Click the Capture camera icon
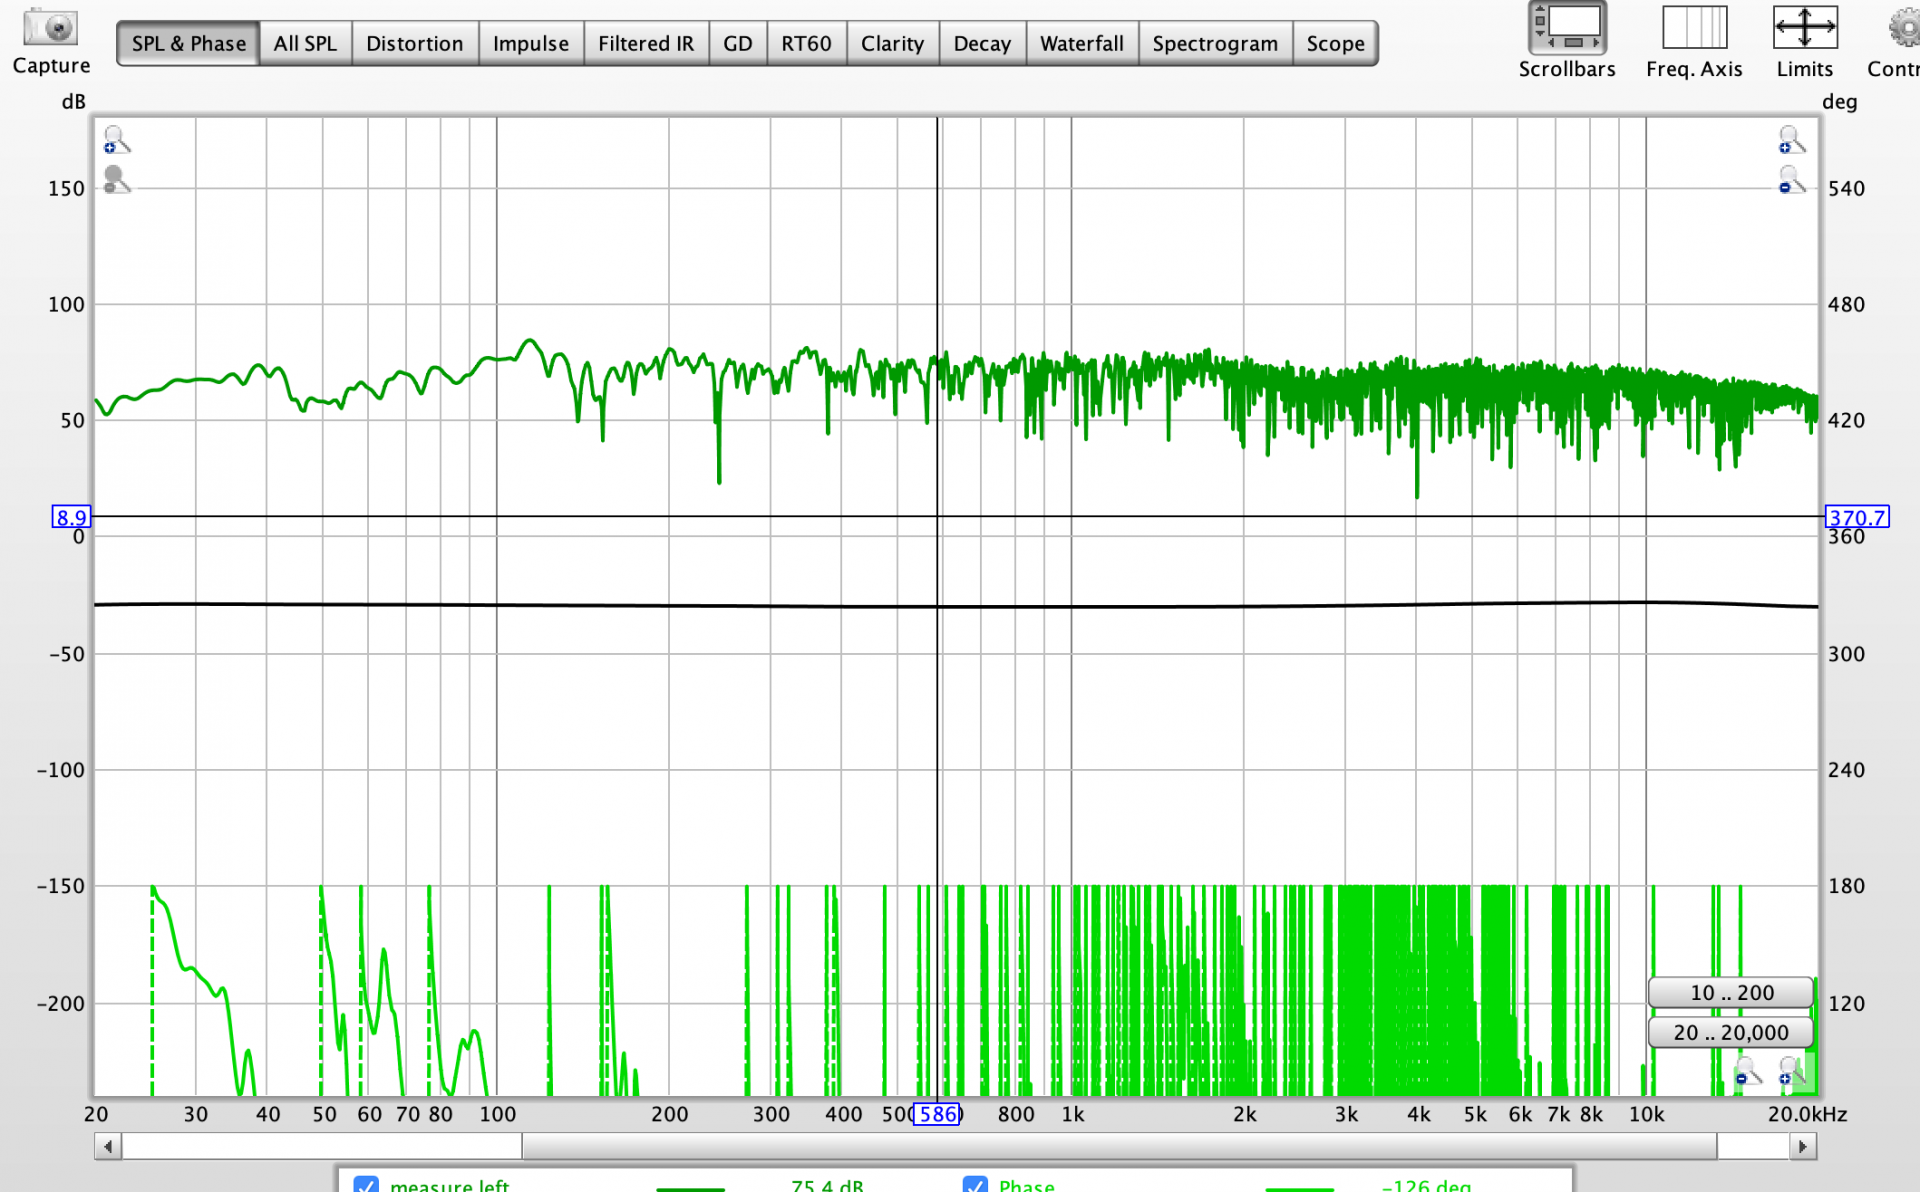Image resolution: width=1920 pixels, height=1192 pixels. point(50,27)
